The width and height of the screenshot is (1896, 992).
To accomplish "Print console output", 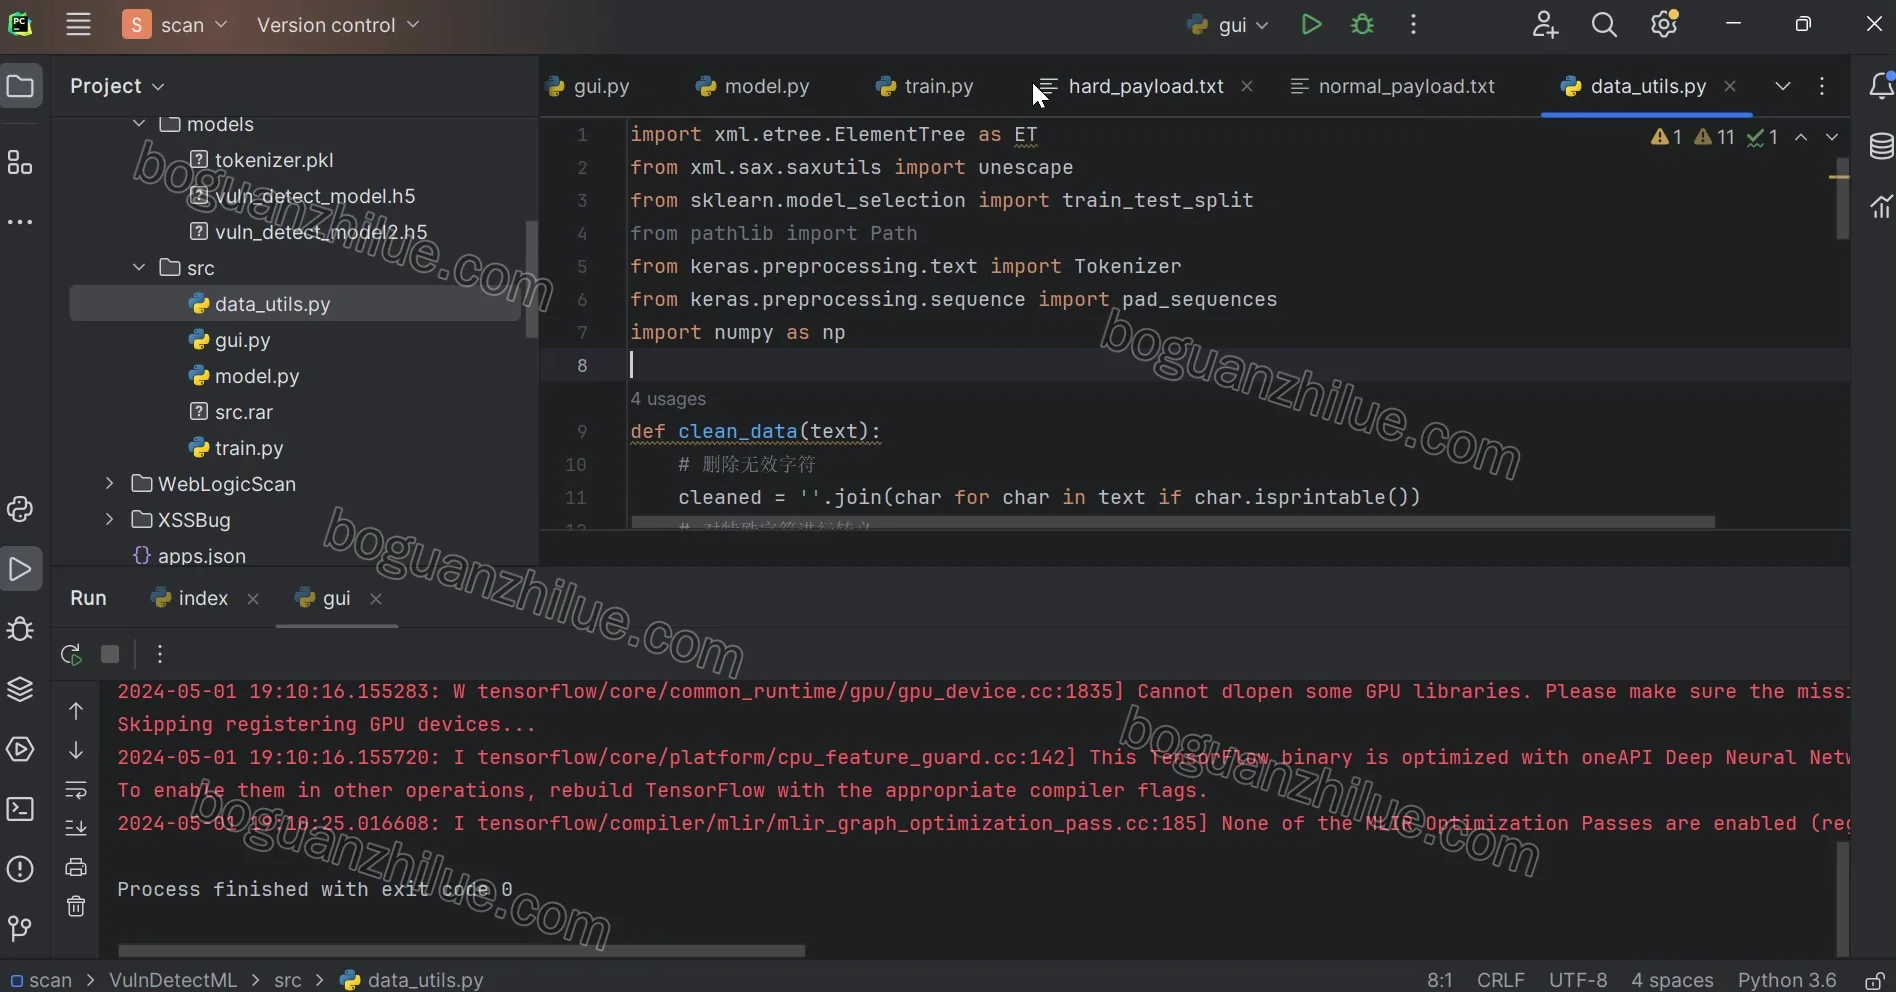I will (x=76, y=867).
